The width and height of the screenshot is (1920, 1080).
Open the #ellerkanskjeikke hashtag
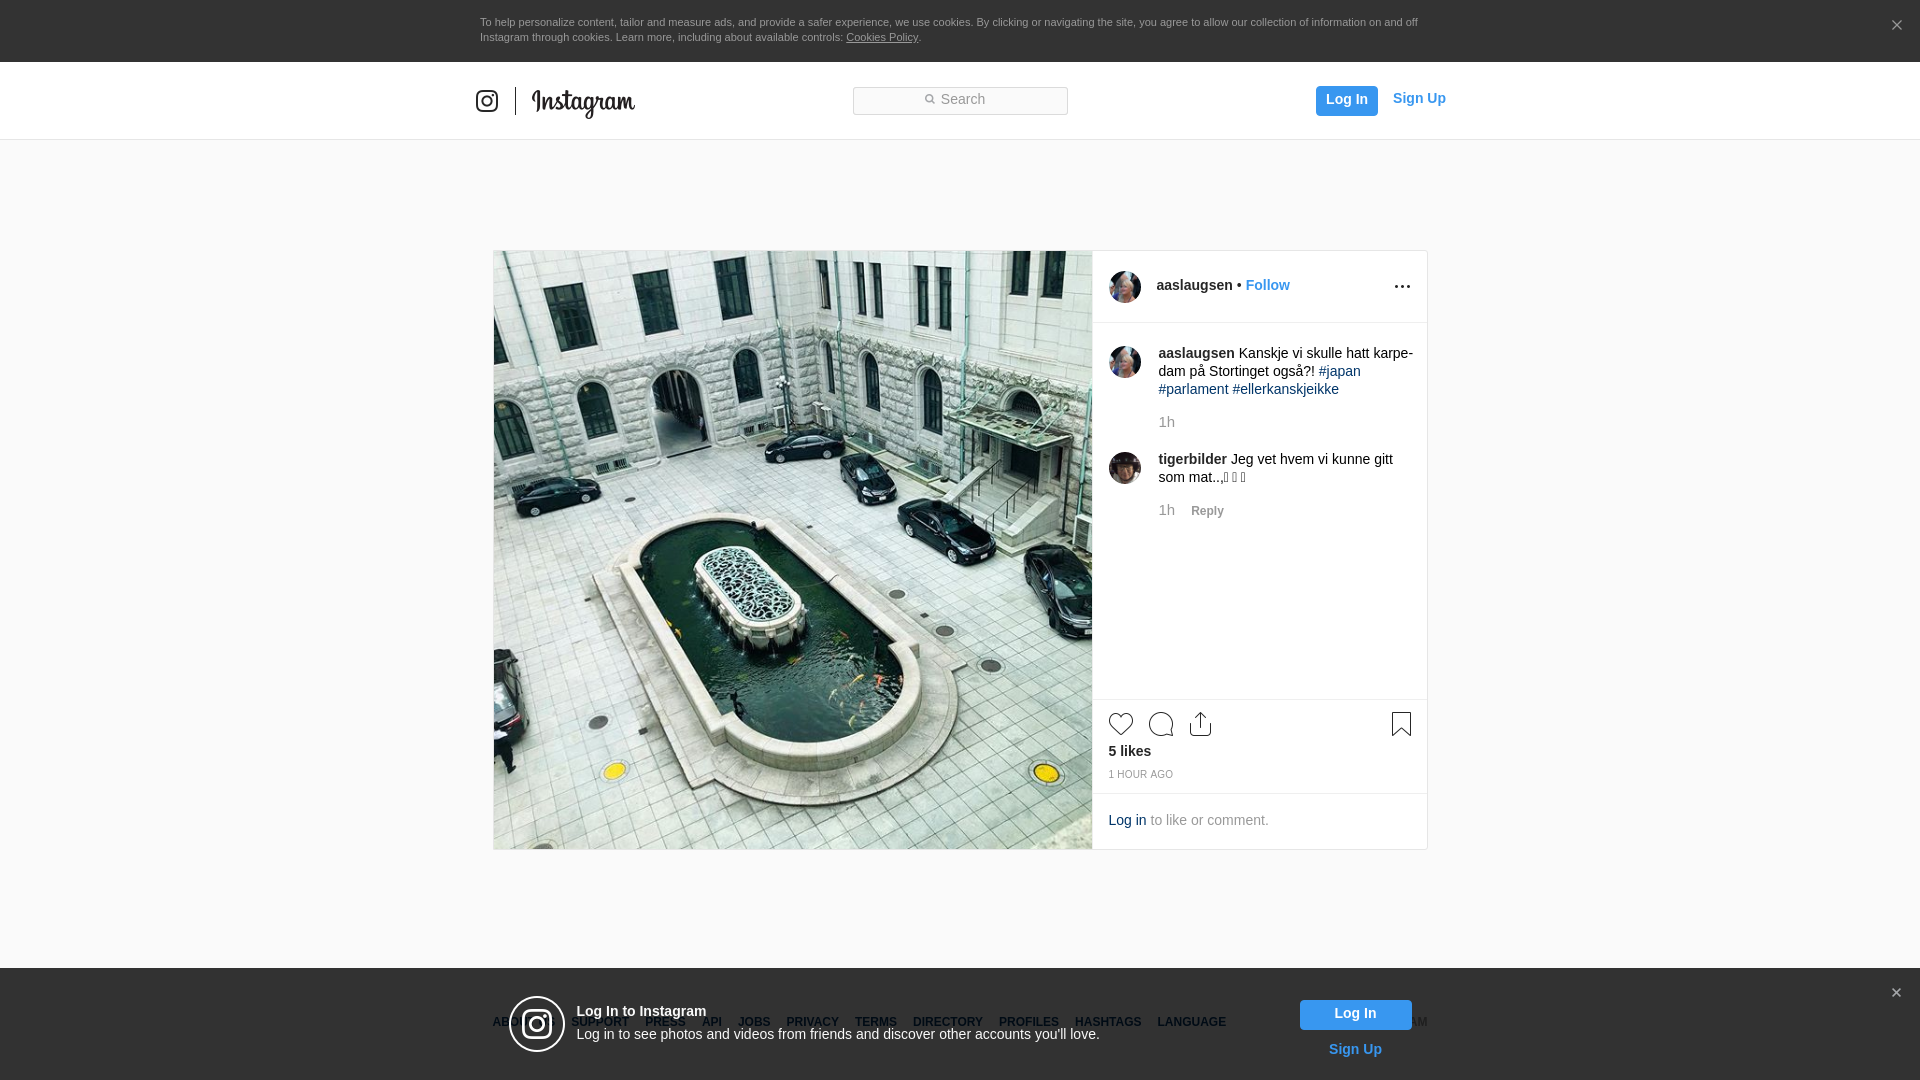[x=1286, y=389]
